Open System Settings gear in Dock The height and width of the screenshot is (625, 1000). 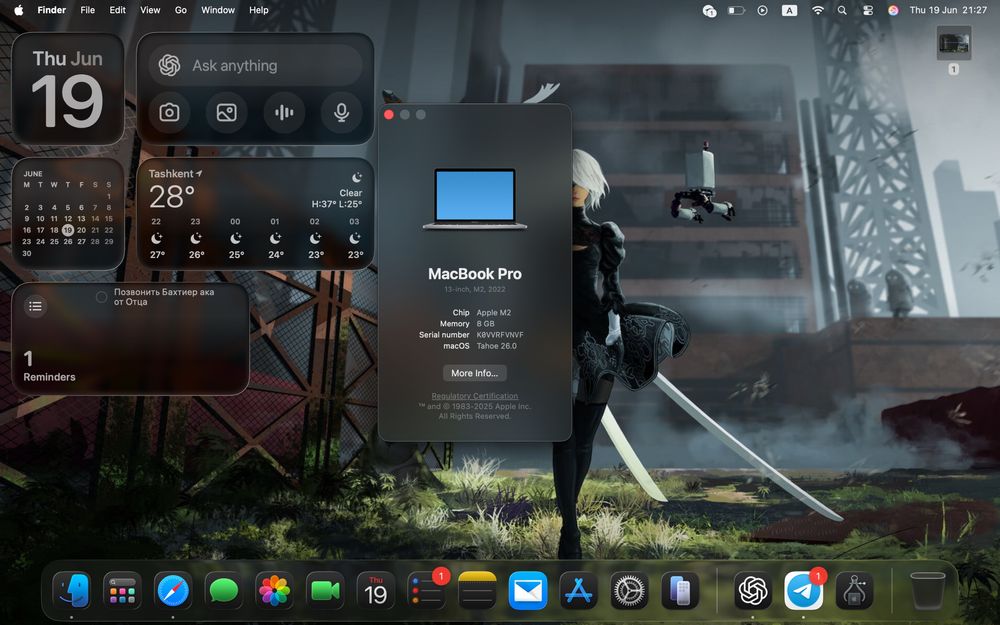pyautogui.click(x=629, y=591)
